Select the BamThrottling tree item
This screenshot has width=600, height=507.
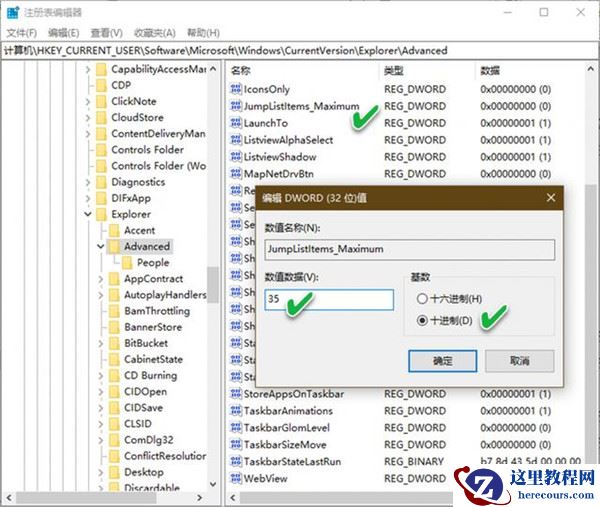[157, 311]
